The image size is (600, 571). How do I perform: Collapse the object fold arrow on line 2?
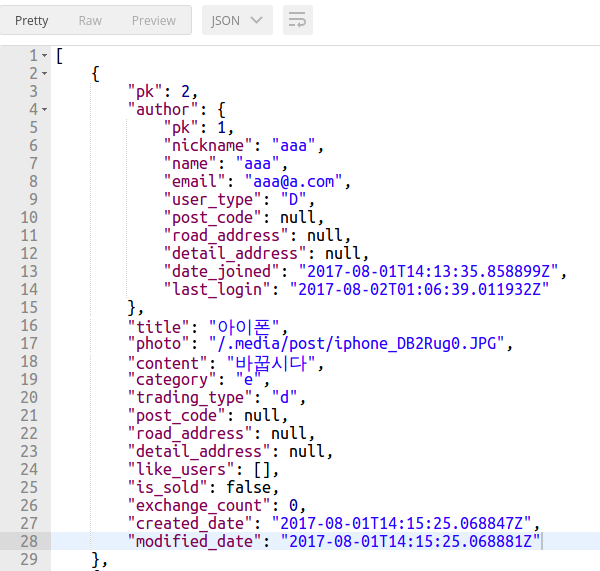tap(44, 73)
